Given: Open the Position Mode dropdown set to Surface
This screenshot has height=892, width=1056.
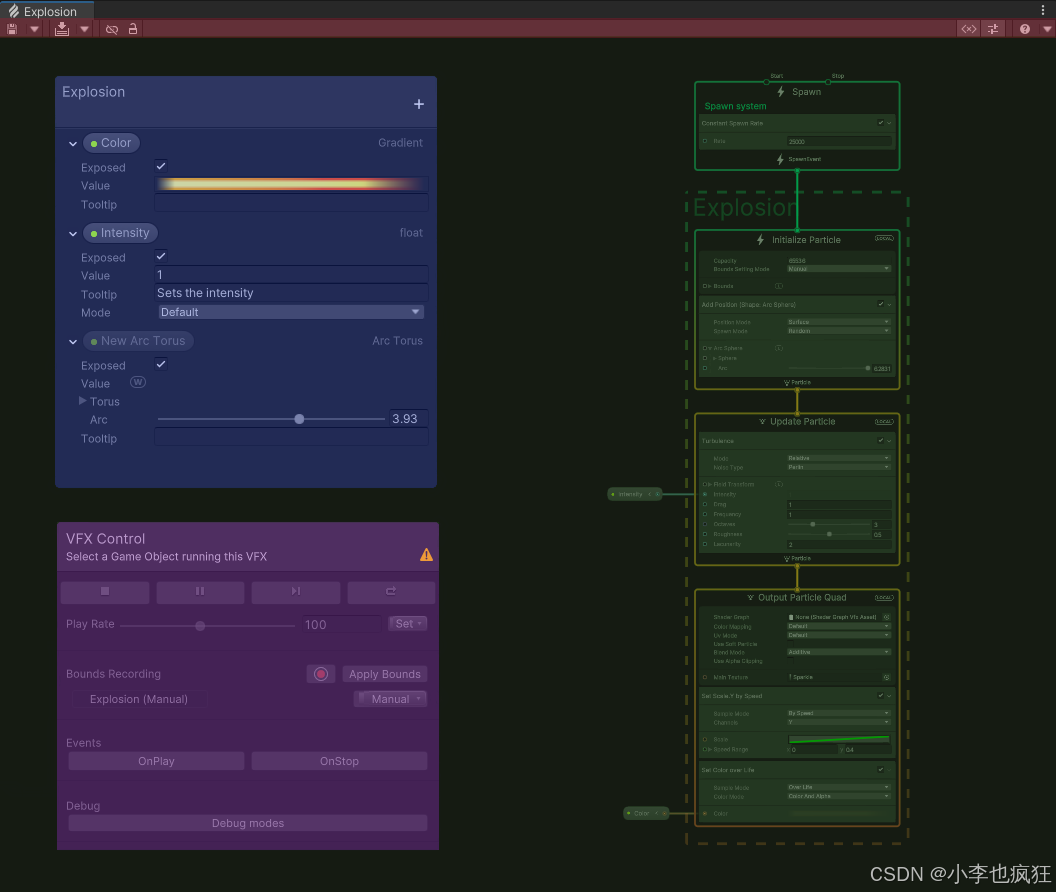Looking at the screenshot, I should [839, 322].
